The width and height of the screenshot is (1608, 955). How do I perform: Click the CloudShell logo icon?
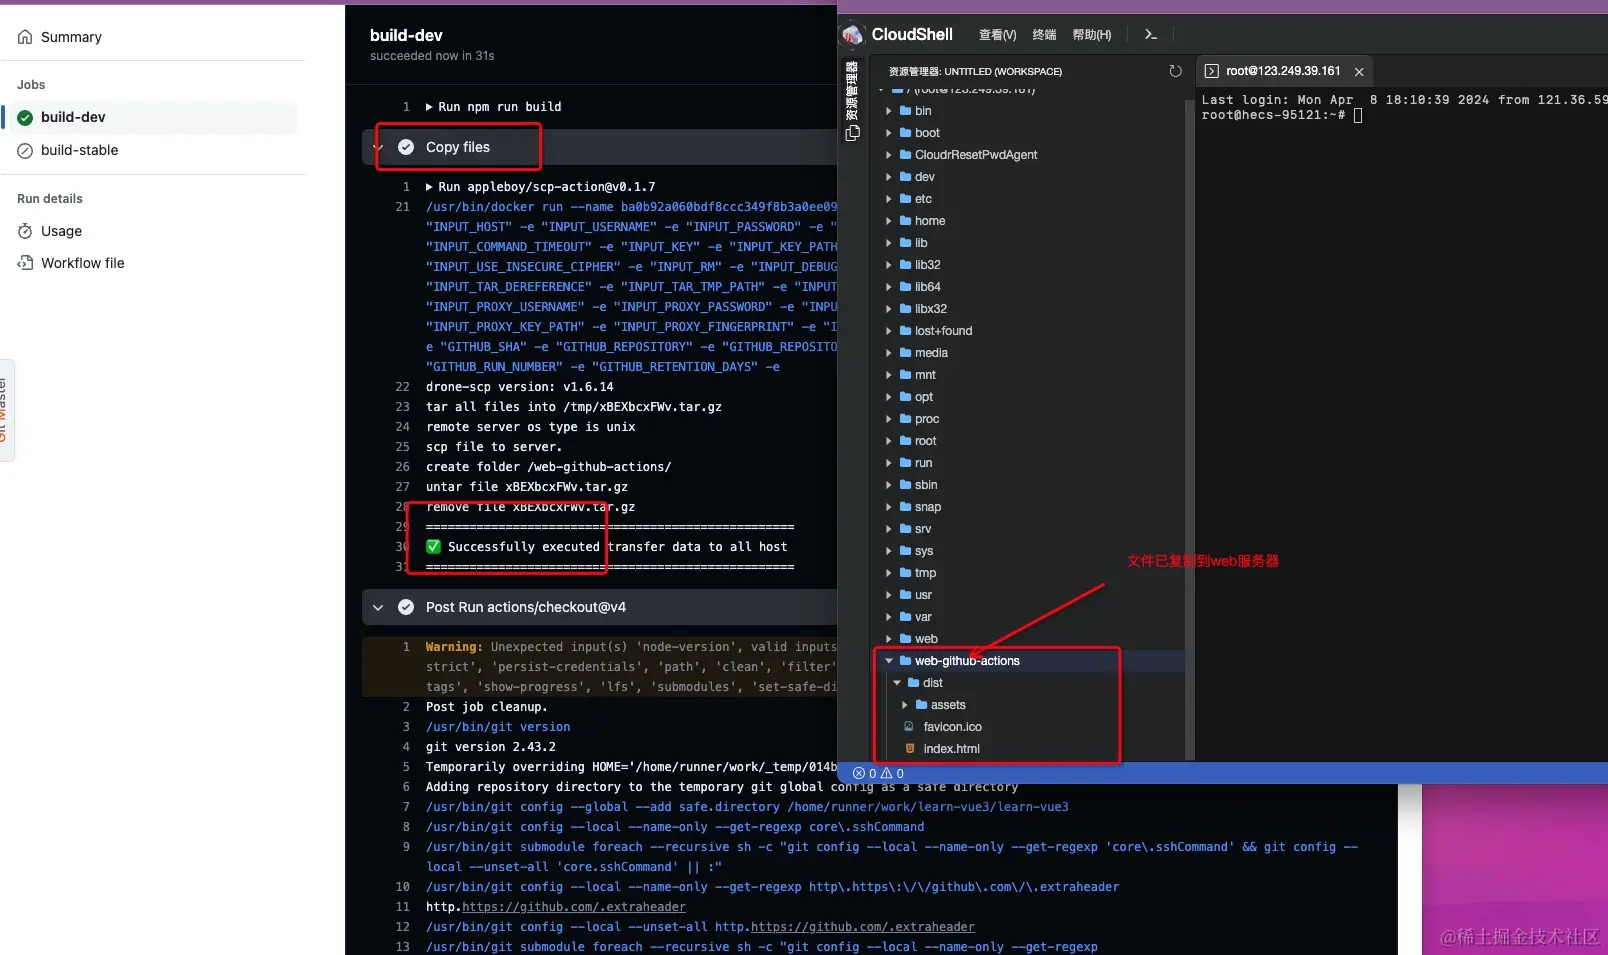[x=853, y=35]
